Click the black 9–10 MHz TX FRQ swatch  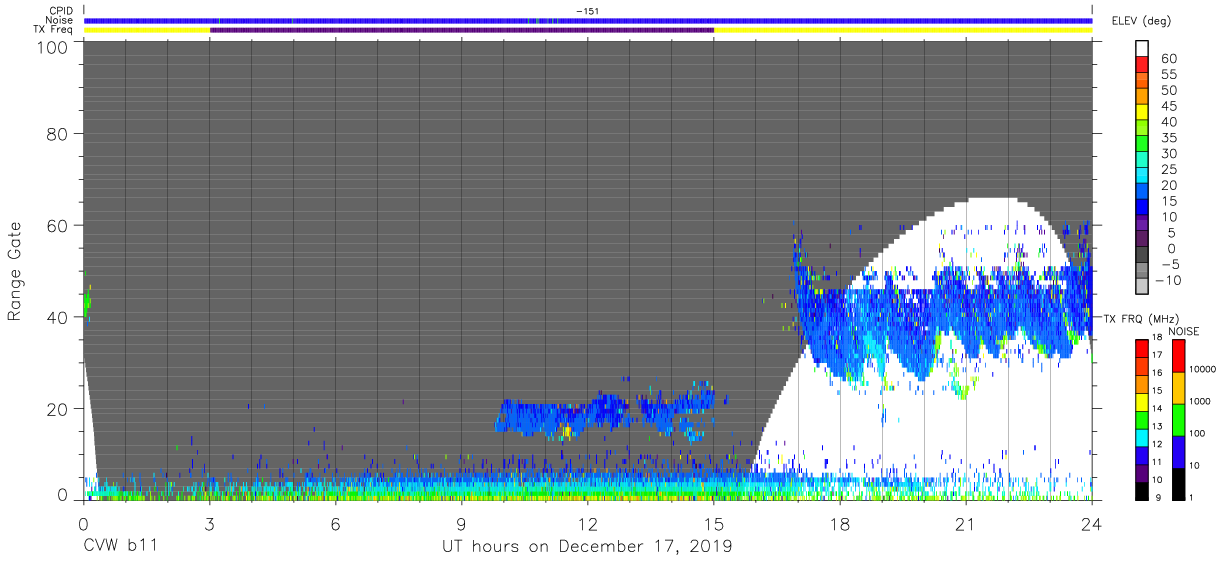tap(1144, 491)
